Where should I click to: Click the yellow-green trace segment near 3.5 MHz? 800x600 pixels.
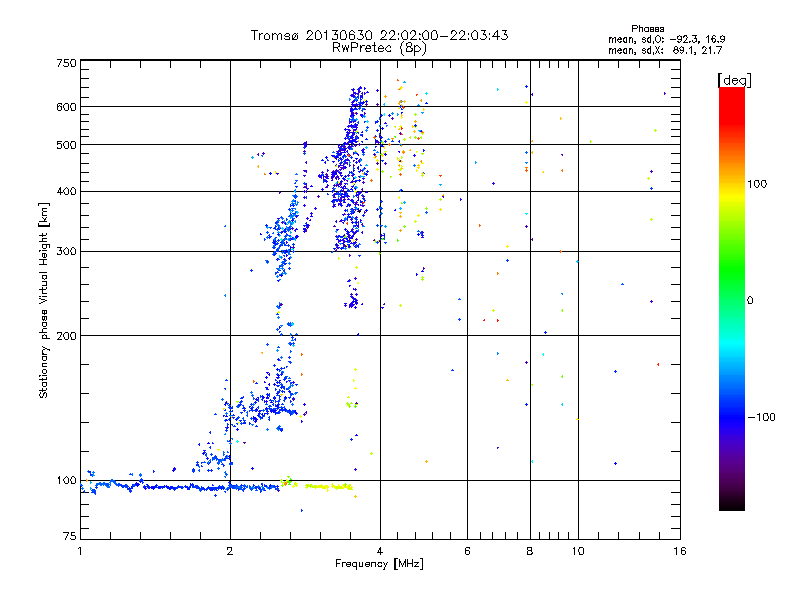329,487
